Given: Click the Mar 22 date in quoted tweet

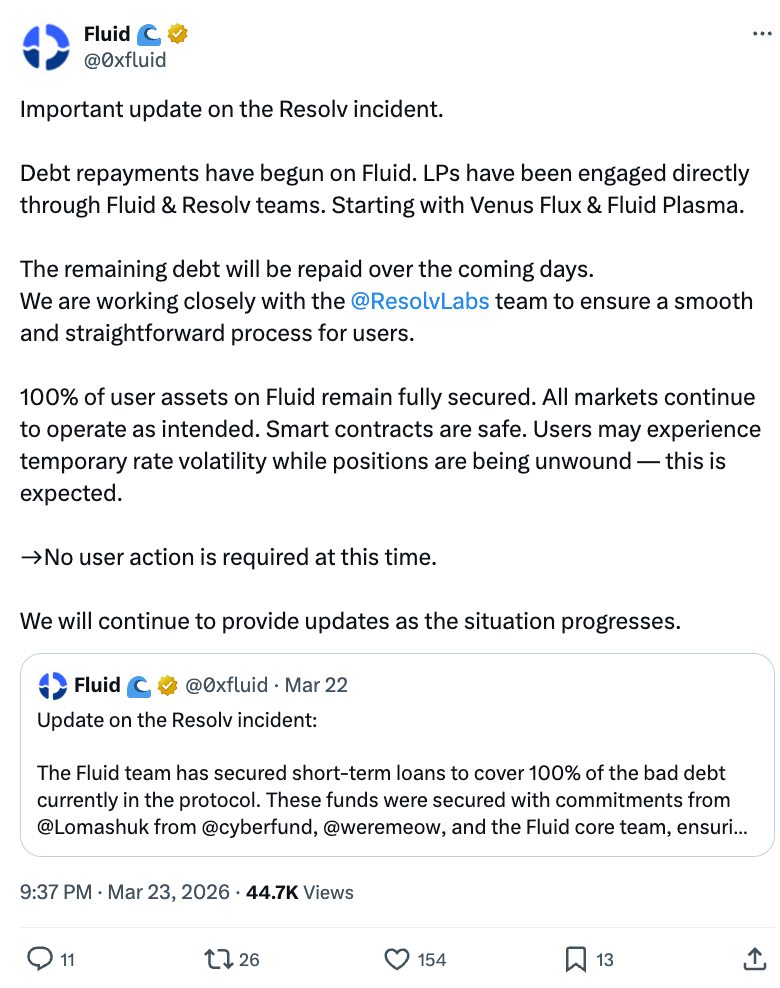Looking at the screenshot, I should pos(316,685).
